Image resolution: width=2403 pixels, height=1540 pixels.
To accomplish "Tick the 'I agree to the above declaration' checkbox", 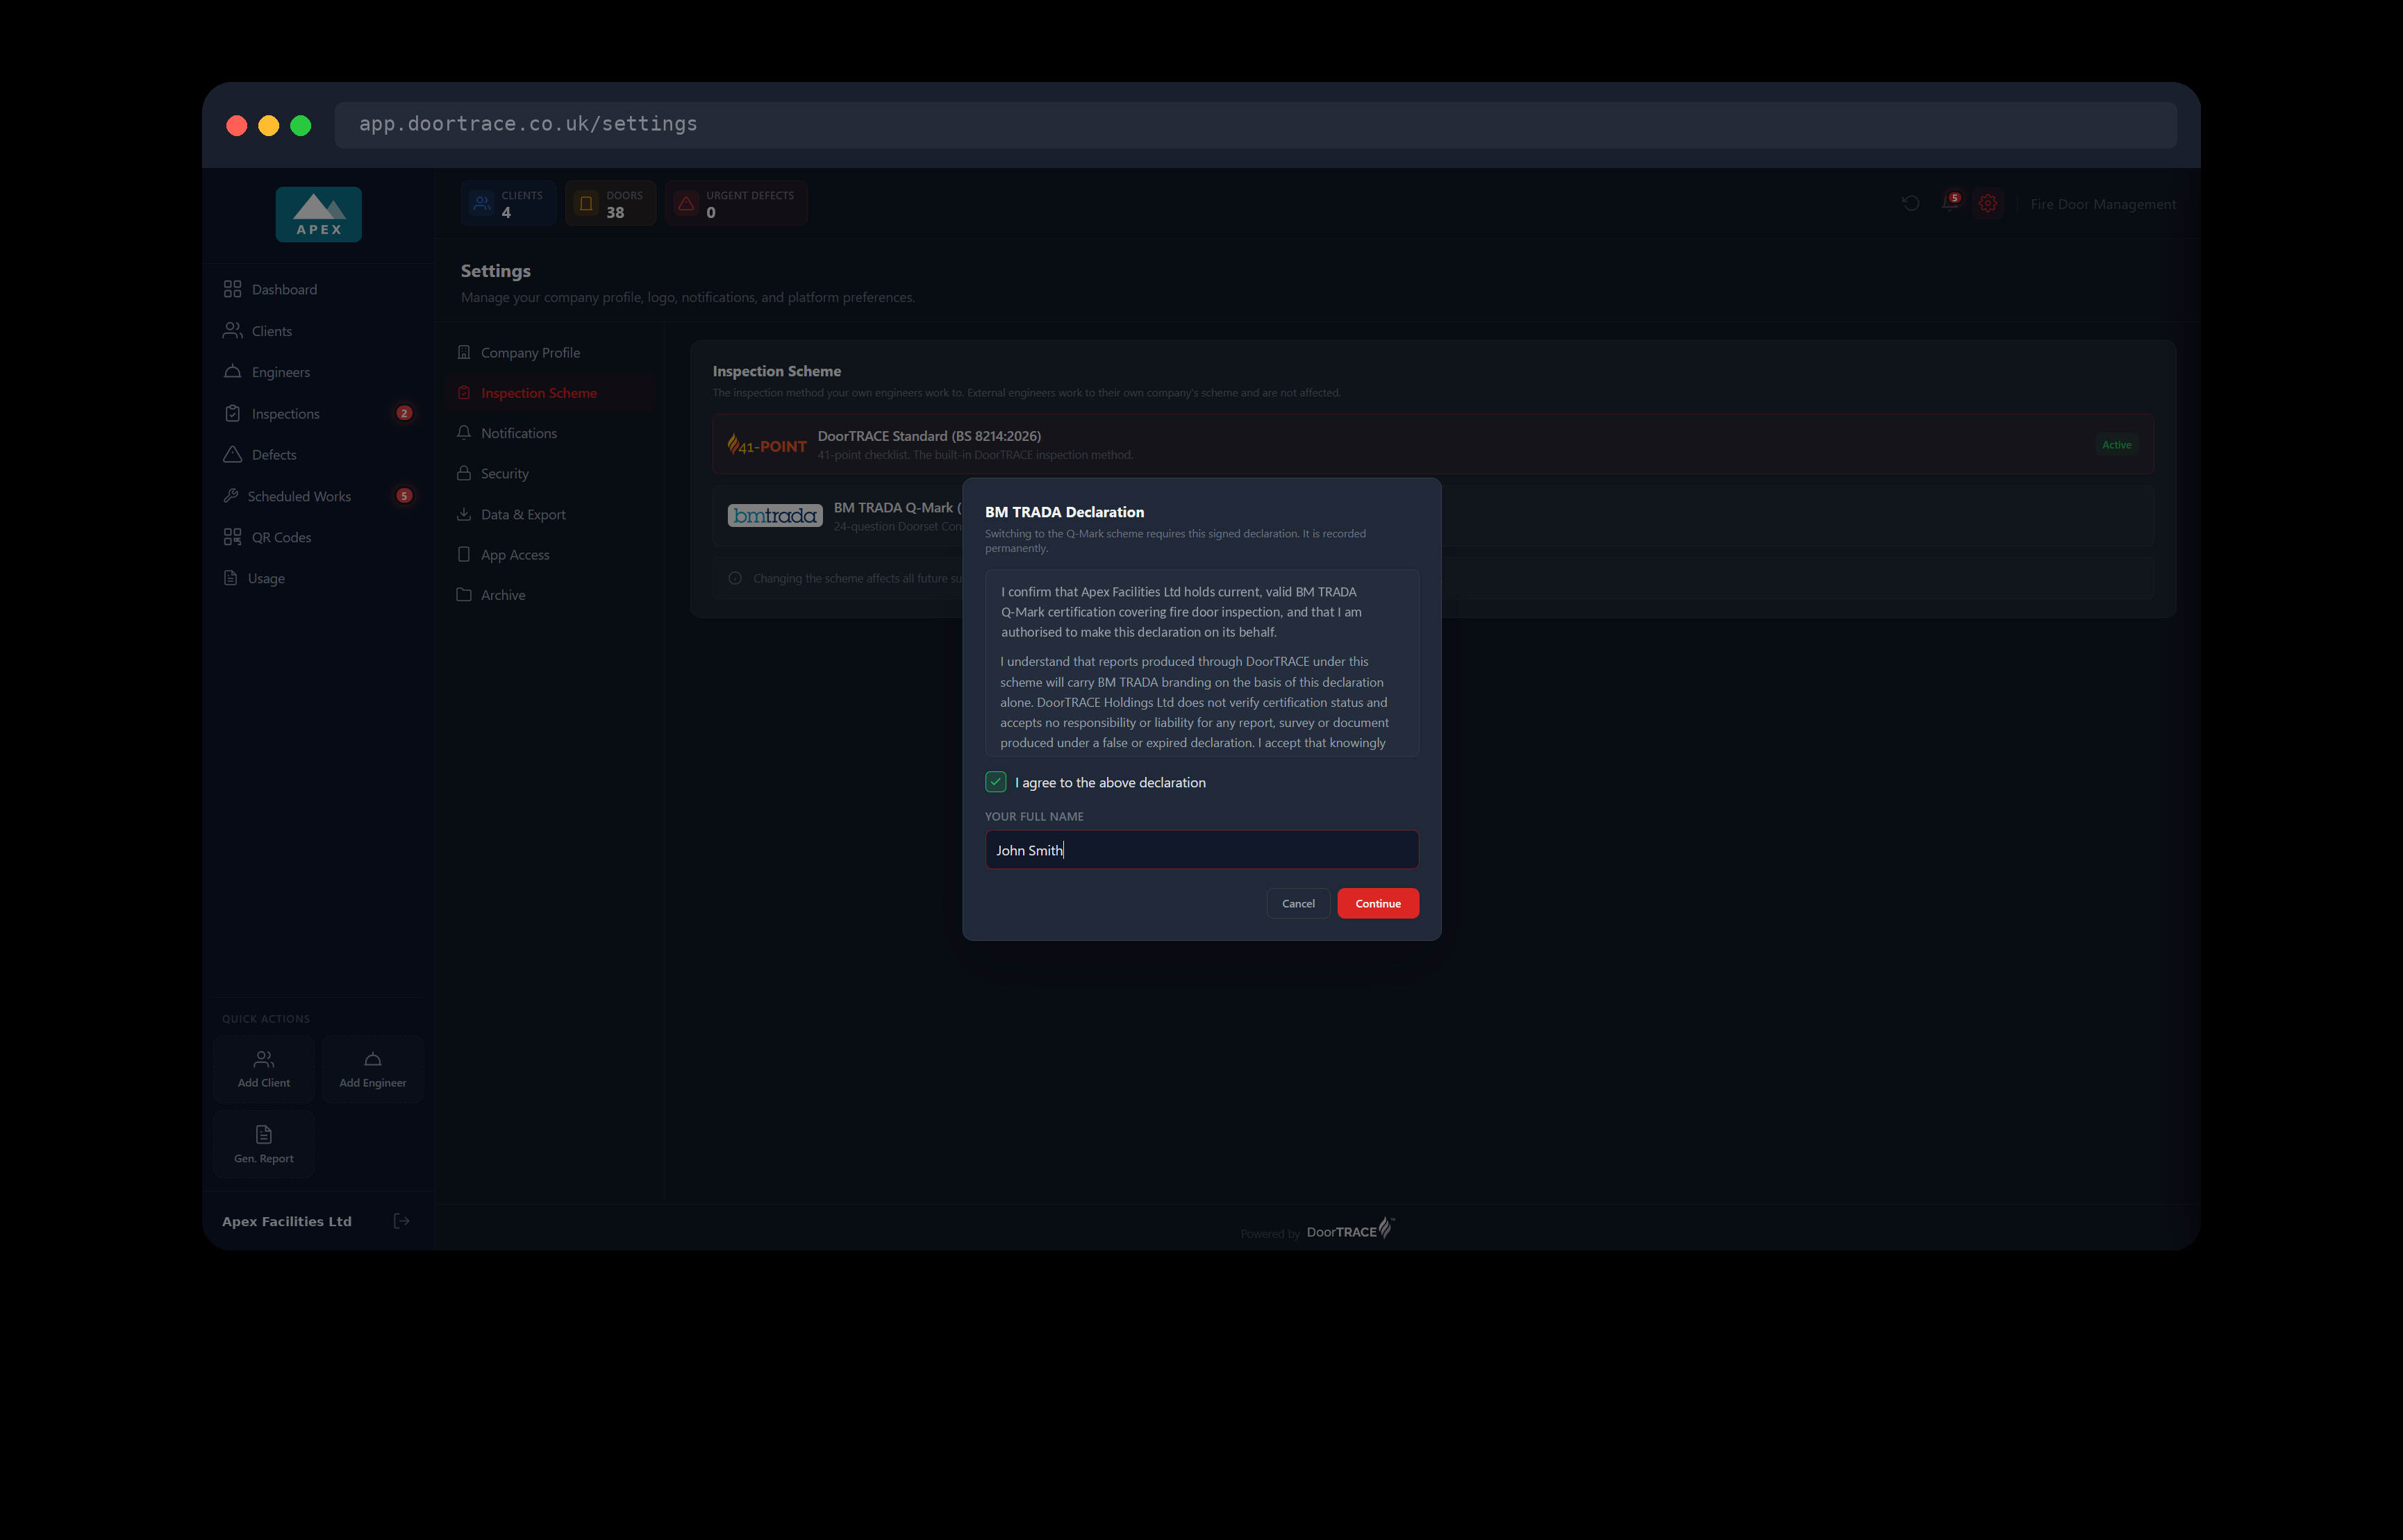I will coord(995,782).
